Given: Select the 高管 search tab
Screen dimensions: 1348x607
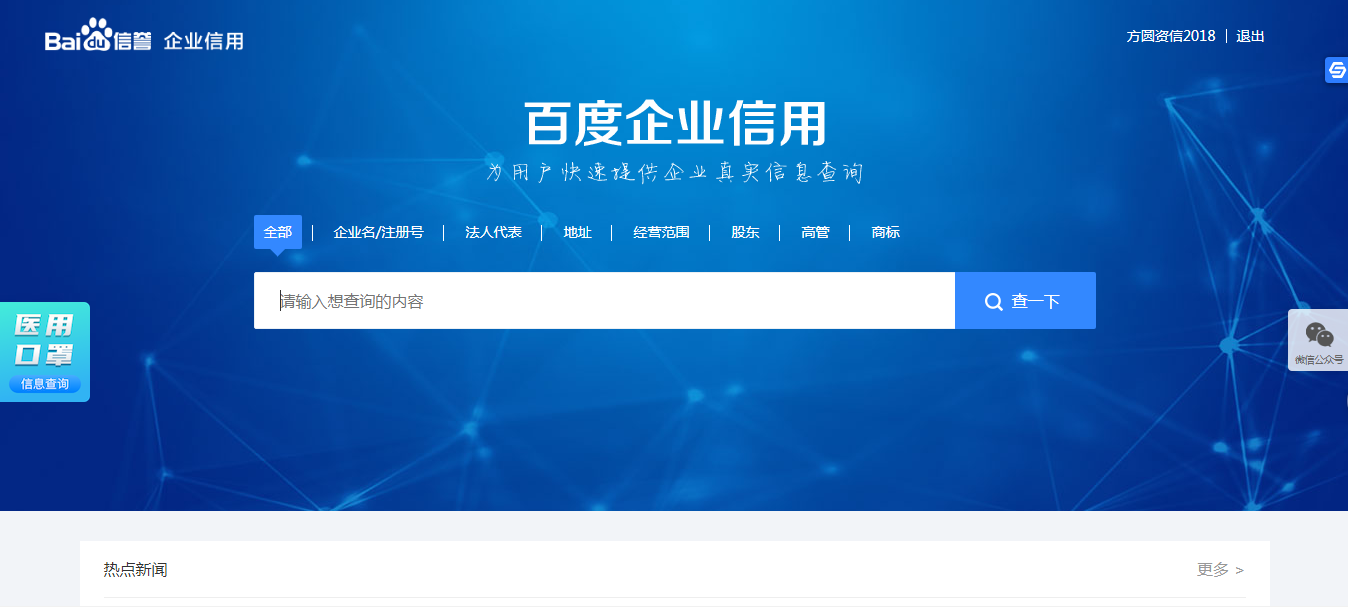Looking at the screenshot, I should pyautogui.click(x=815, y=232).
